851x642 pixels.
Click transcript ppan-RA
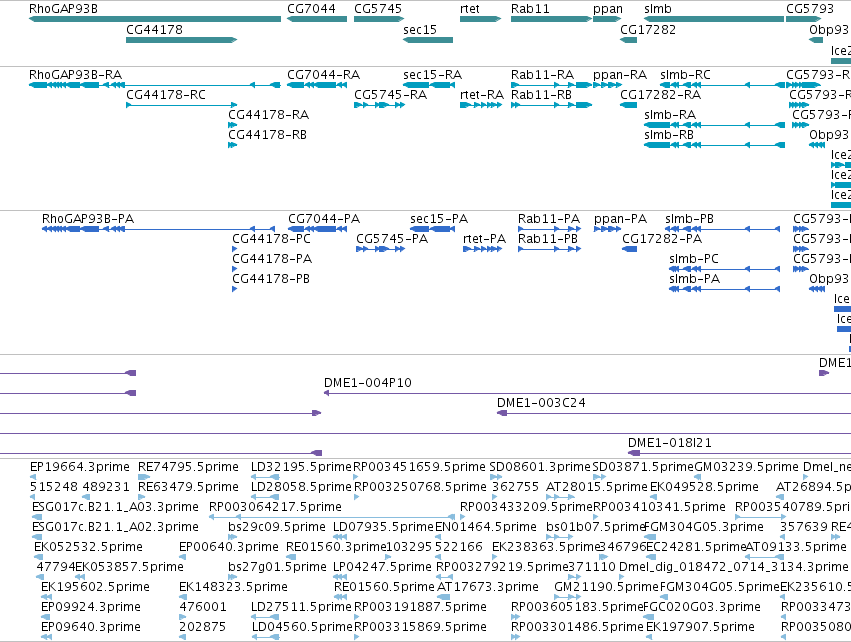(x=607, y=85)
